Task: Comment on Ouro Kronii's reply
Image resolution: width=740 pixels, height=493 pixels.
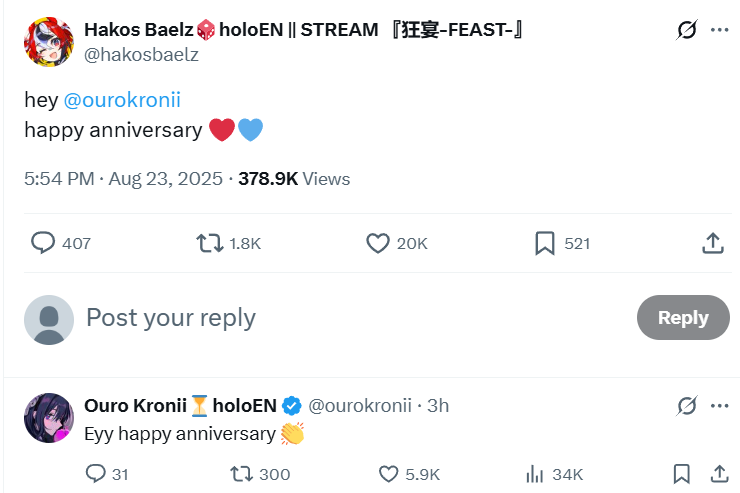Action: 96,474
